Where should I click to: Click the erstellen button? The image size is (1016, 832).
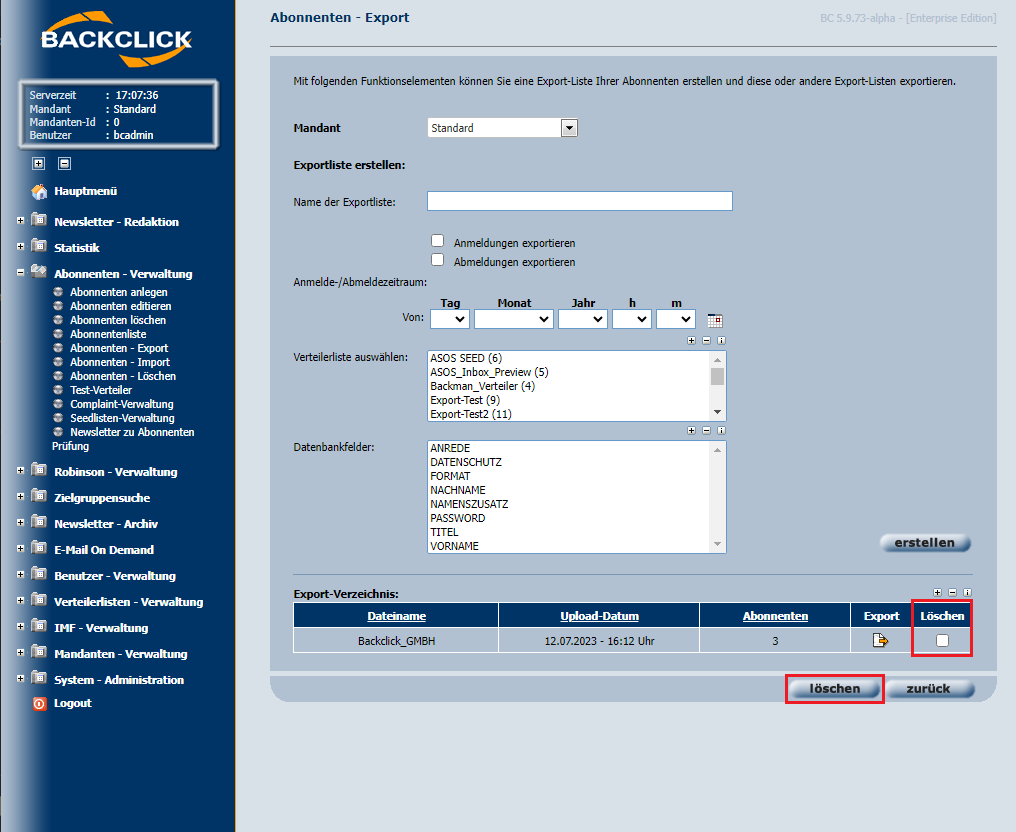[925, 542]
